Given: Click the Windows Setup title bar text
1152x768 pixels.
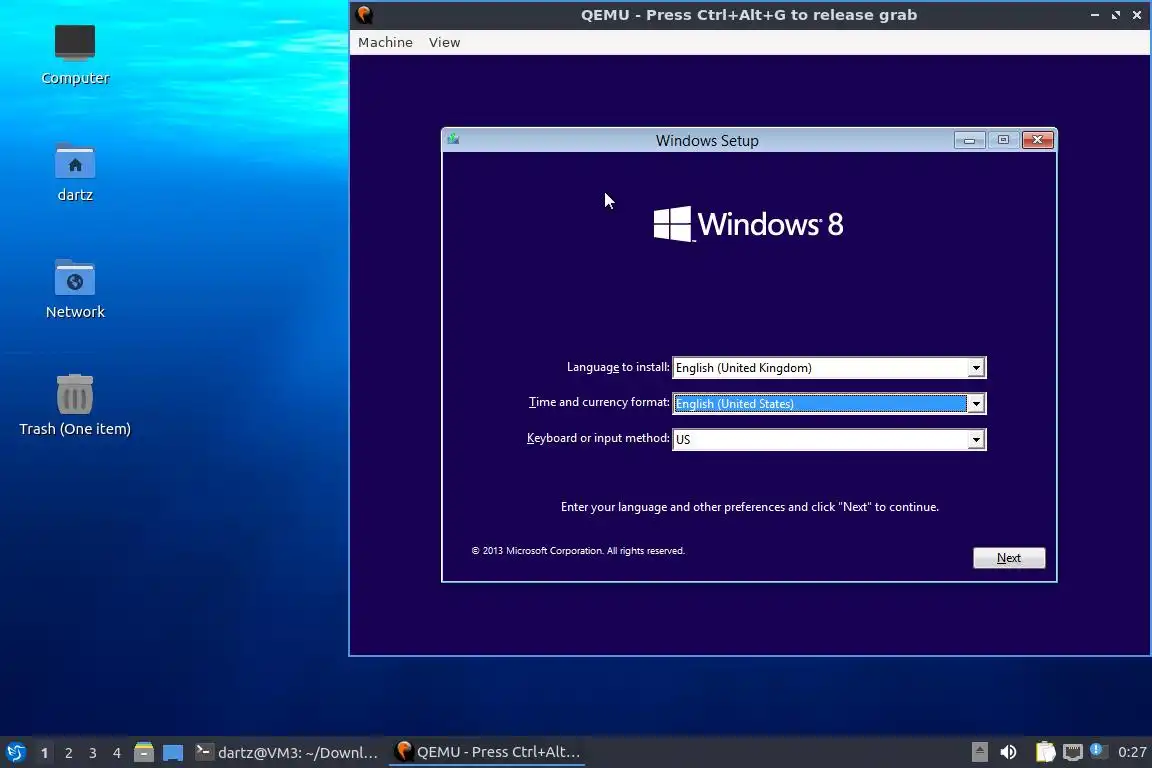Looking at the screenshot, I should pos(707,140).
